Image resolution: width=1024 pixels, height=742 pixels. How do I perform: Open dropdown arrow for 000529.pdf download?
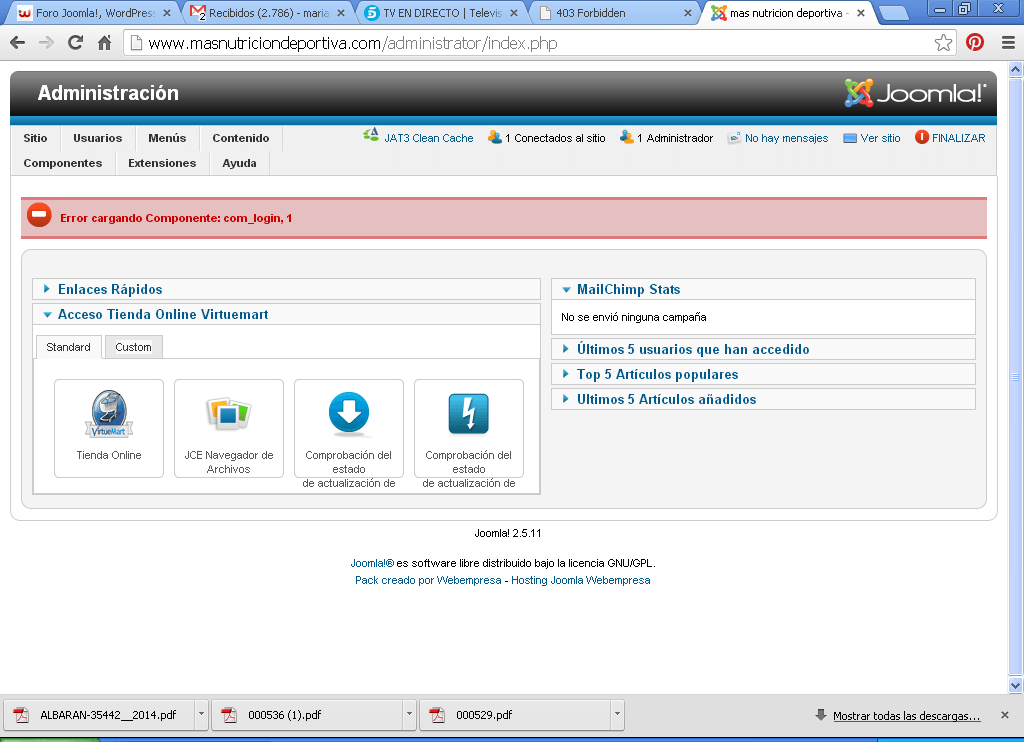coord(617,715)
